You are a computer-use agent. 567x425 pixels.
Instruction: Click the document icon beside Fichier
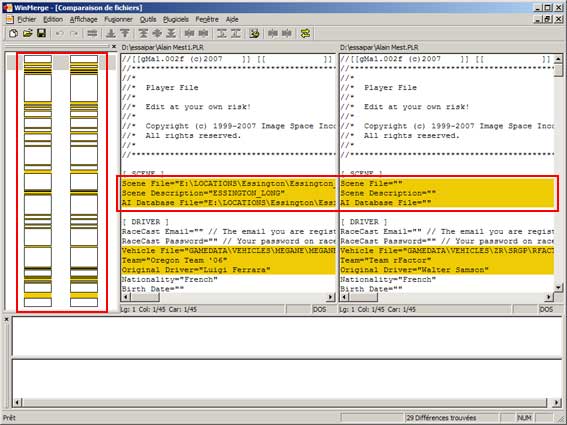click(x=9, y=20)
